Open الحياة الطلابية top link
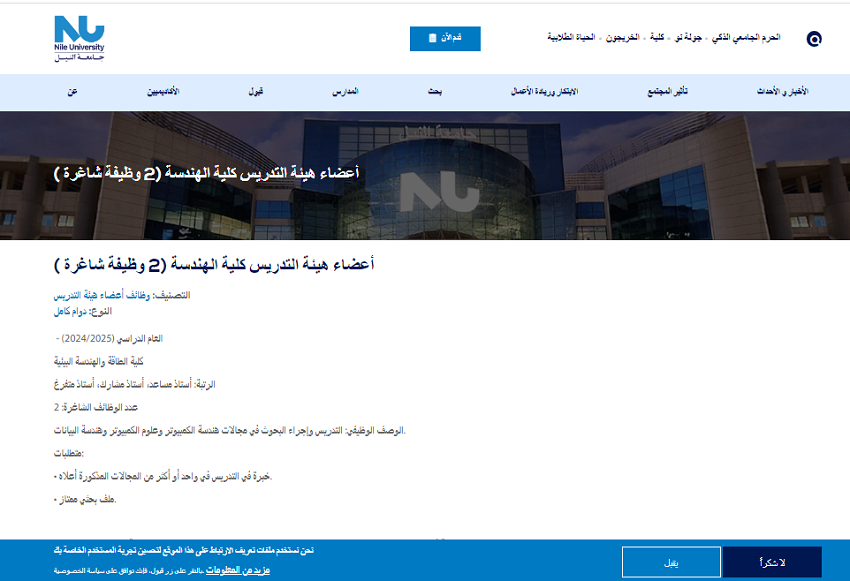850x581 pixels. point(571,37)
